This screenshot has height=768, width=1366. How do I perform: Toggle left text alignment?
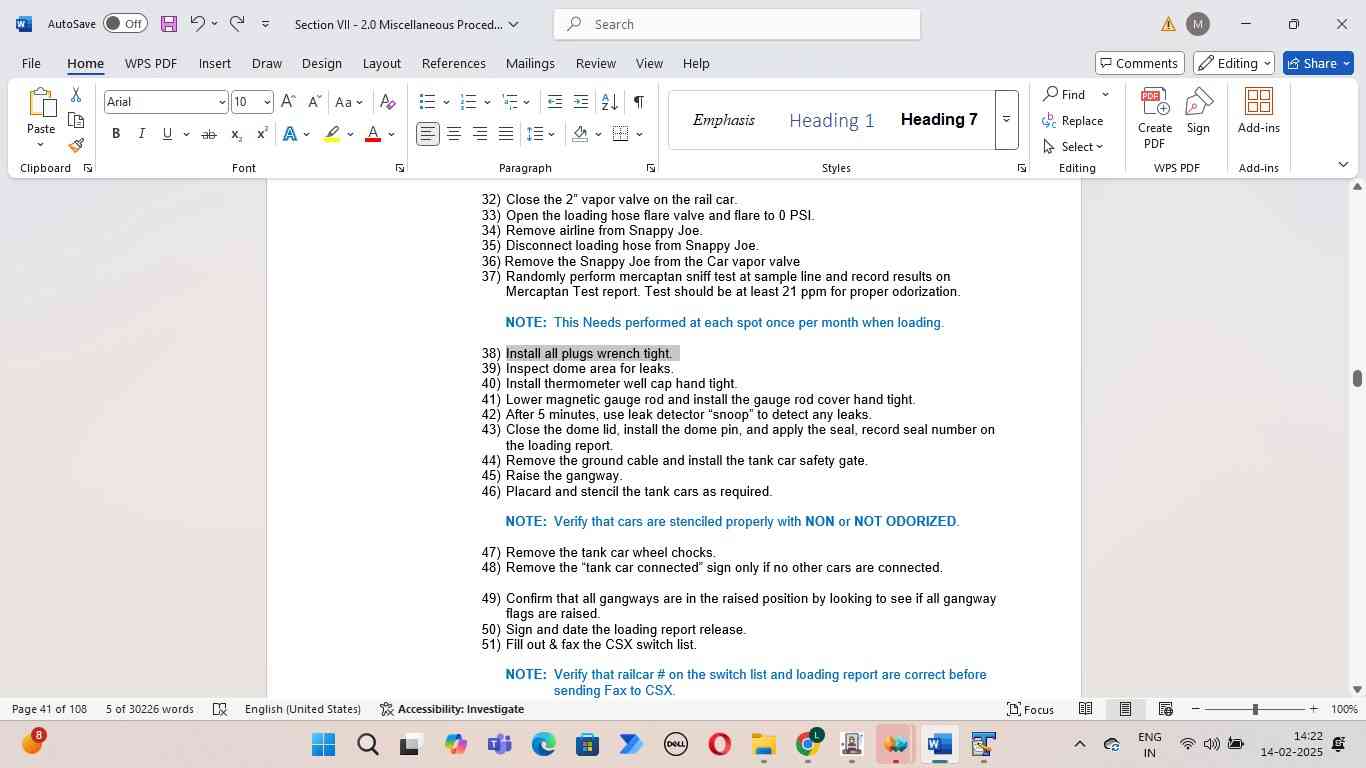[428, 134]
